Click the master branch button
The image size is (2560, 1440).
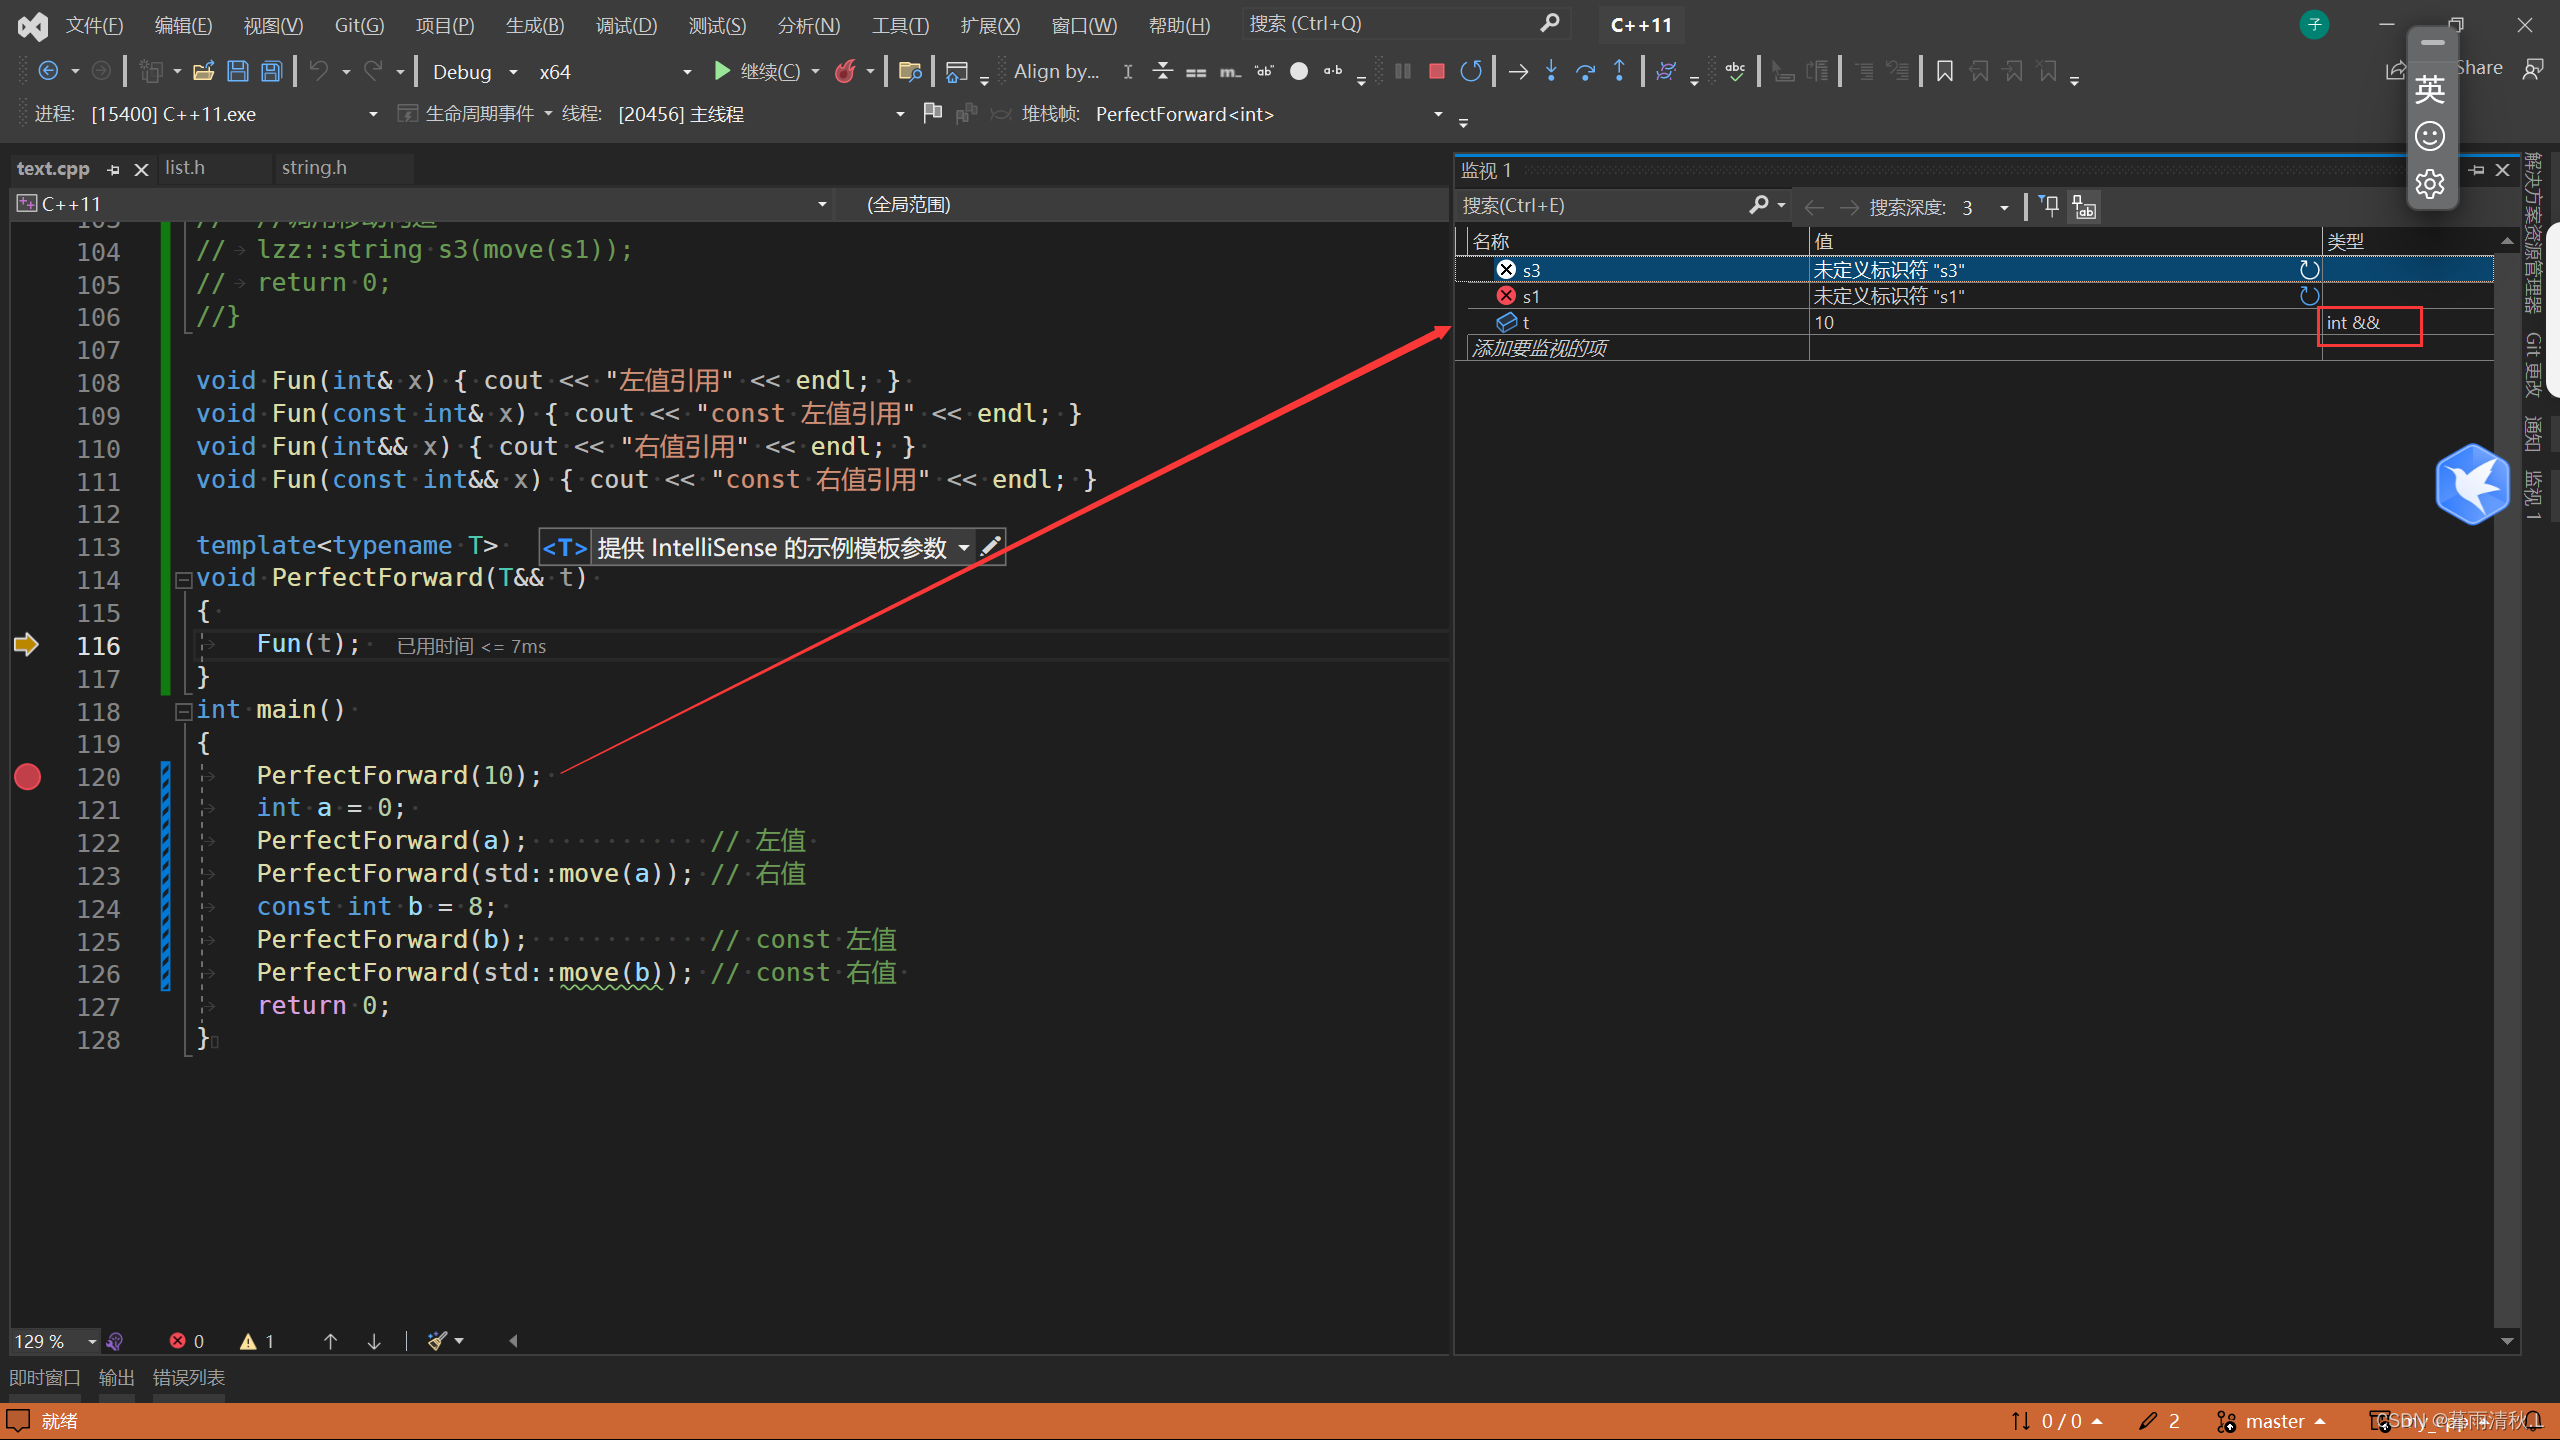point(2270,1421)
